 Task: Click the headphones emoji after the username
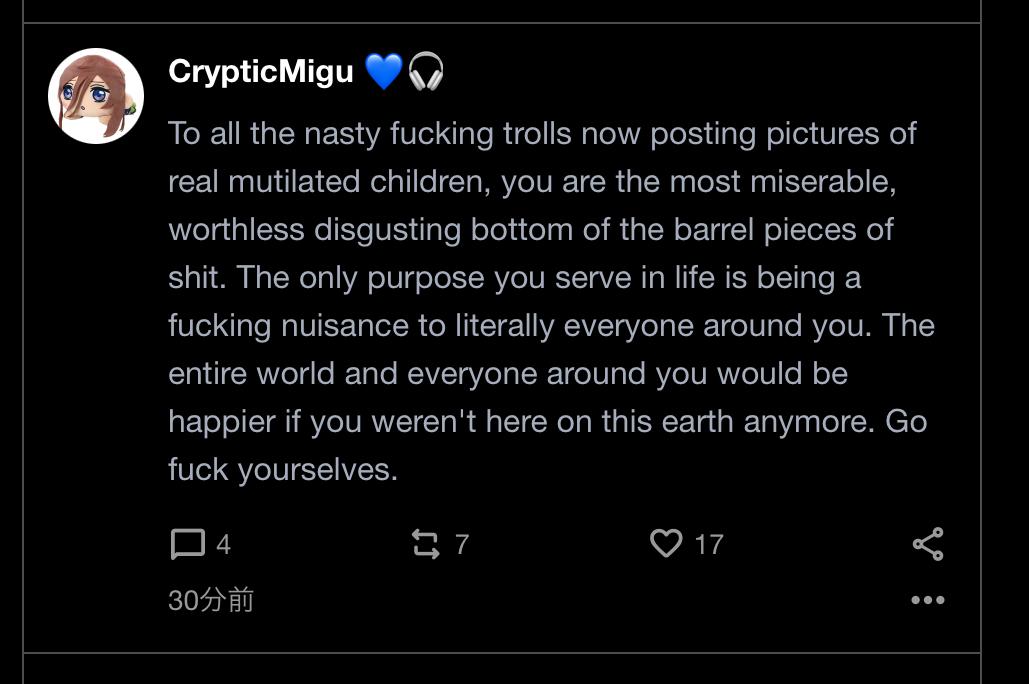click(426, 72)
